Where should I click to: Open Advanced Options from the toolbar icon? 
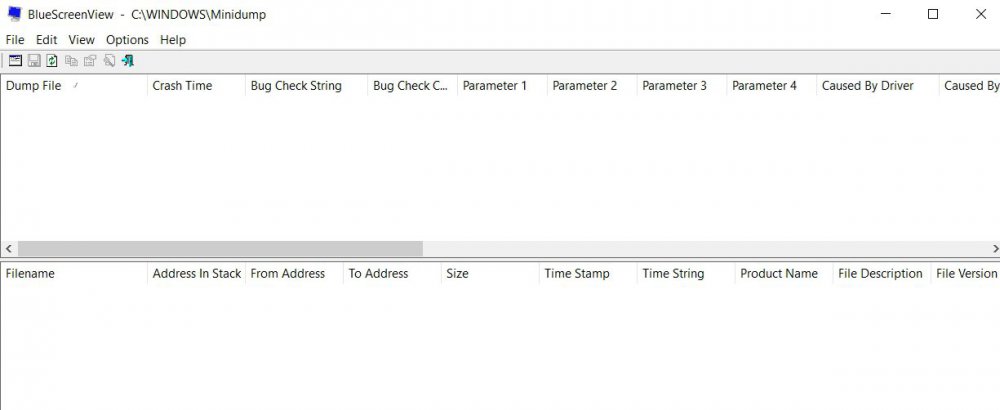[x=15, y=61]
